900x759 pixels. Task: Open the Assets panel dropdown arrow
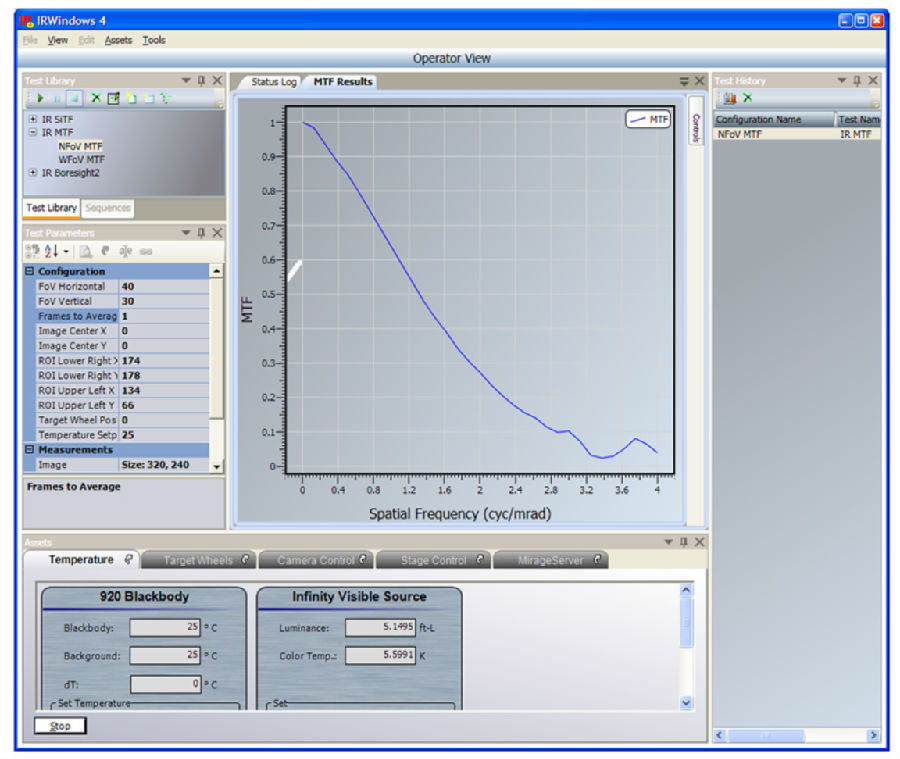pos(668,541)
